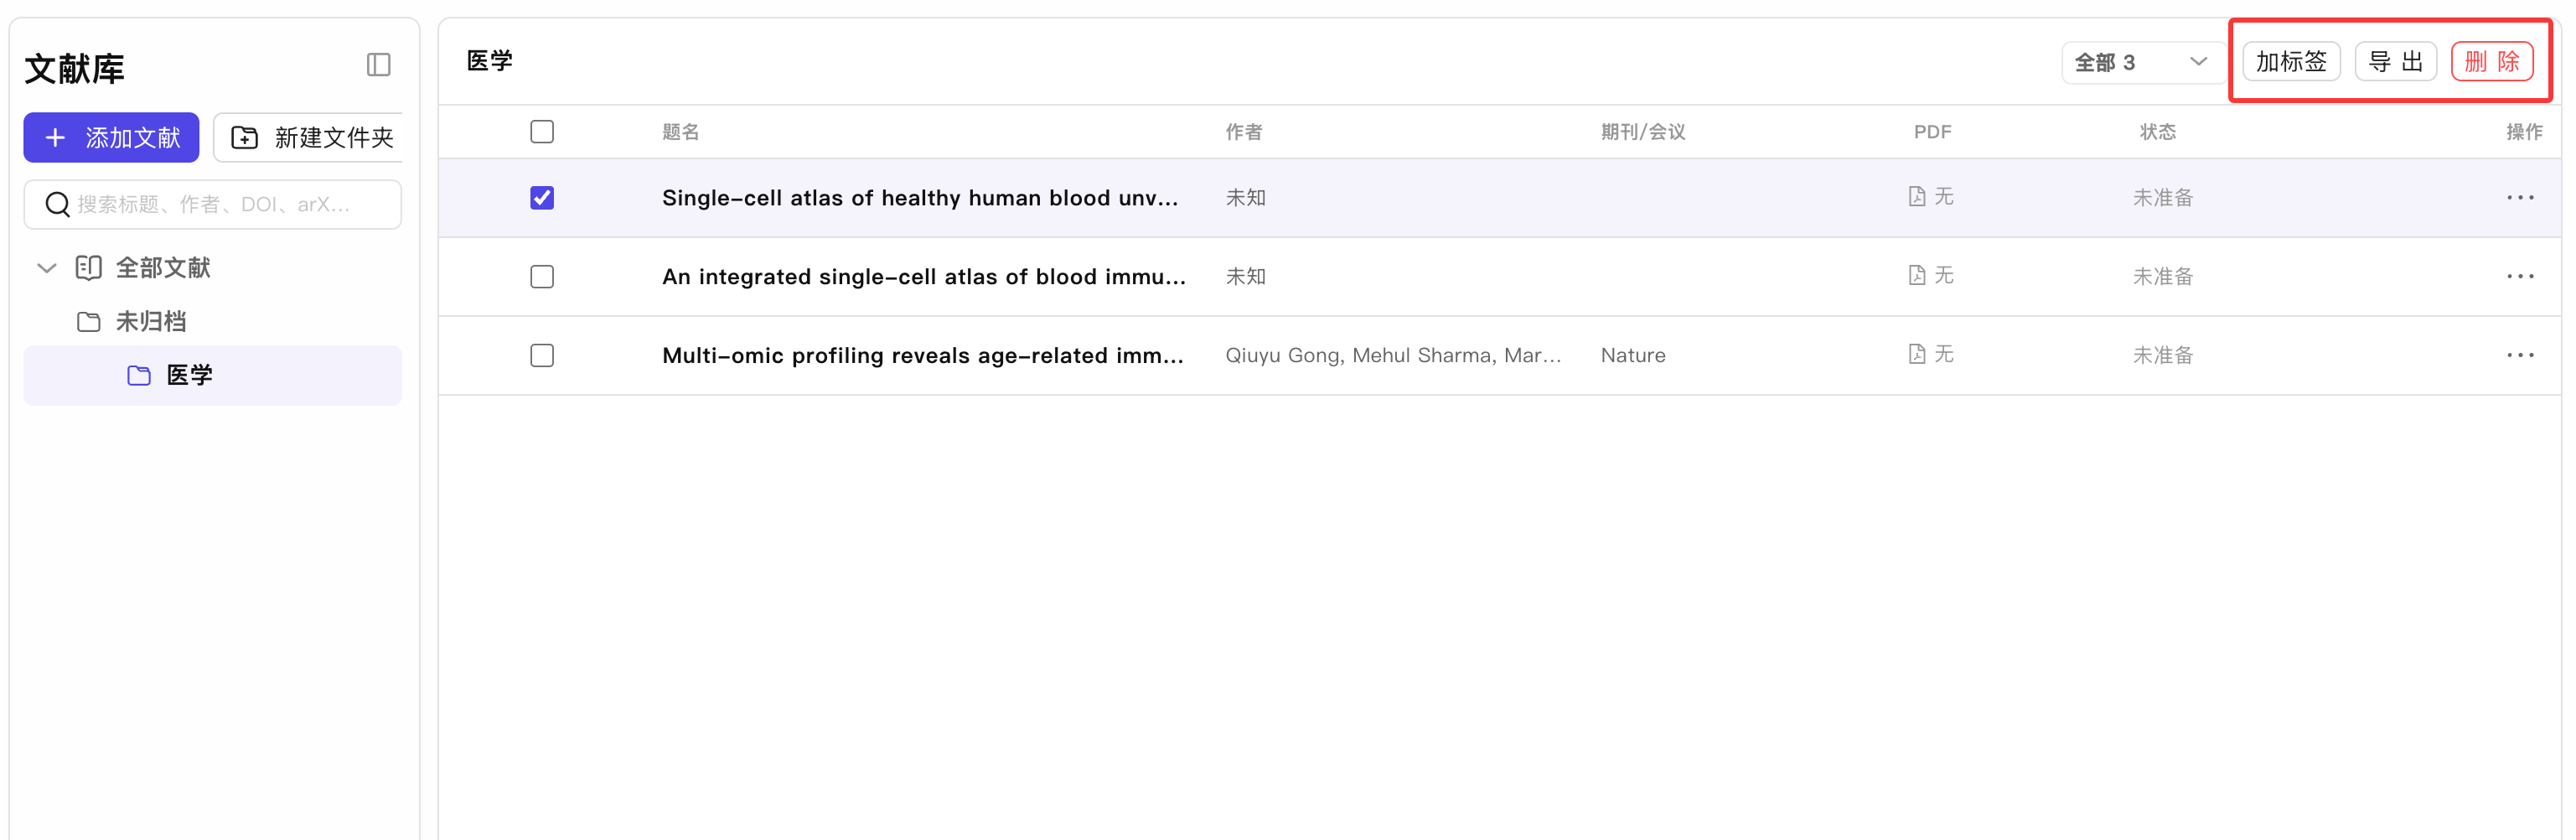Click author Qiuyu Gong, Mehul Sharma cell
The width and height of the screenshot is (2576, 840).
(1393, 356)
